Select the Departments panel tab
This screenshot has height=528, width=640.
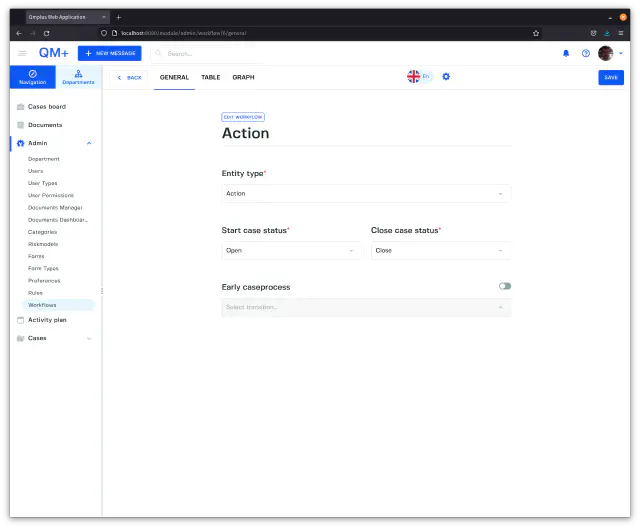pyautogui.click(x=78, y=77)
